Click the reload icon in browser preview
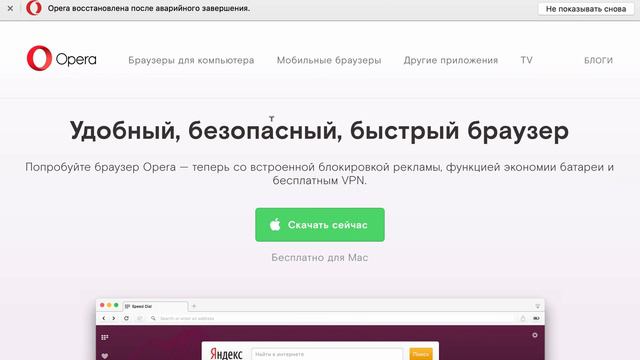Viewport: 640px width, 360px height. click(x=127, y=318)
